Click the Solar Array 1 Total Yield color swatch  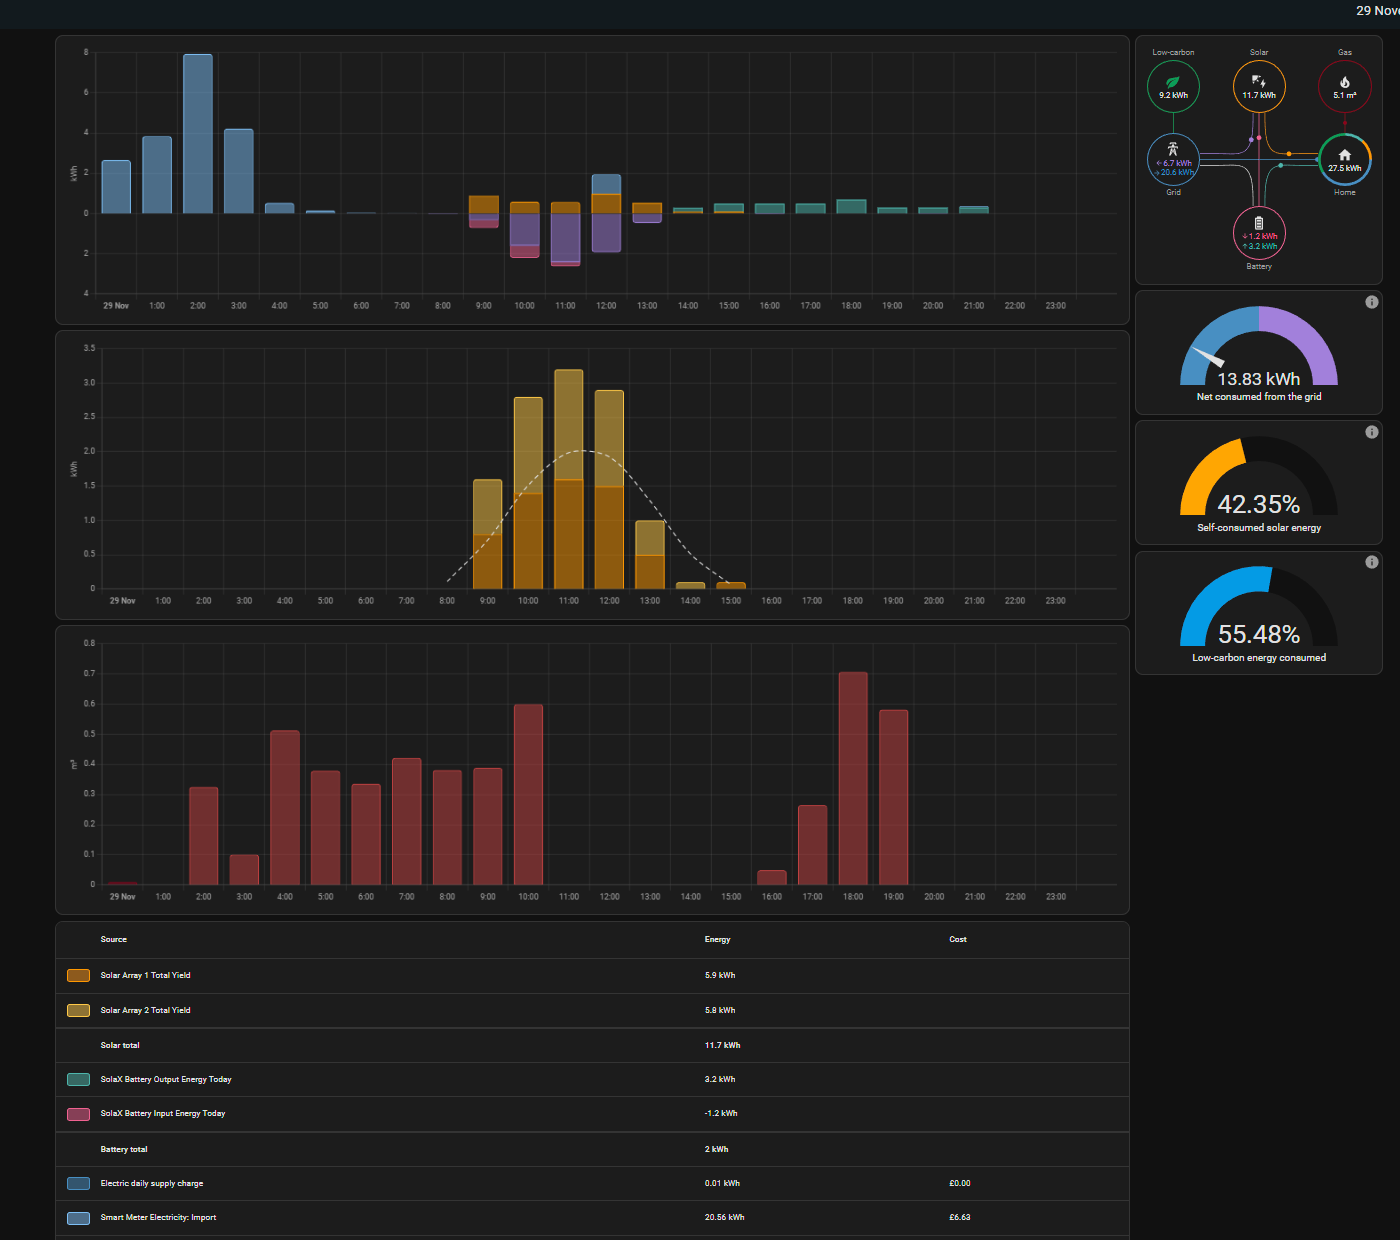[x=78, y=975]
